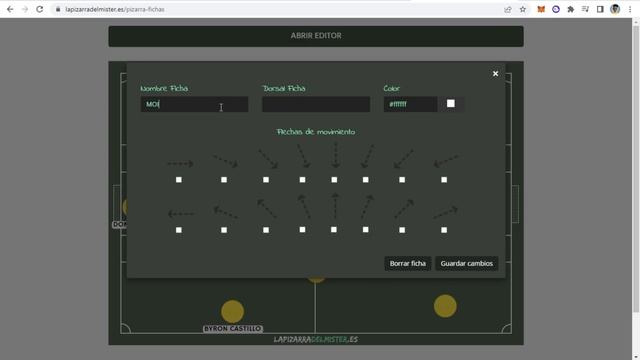Go forward in browser history
Screen dimensions: 640x360
click(x=25, y=9)
